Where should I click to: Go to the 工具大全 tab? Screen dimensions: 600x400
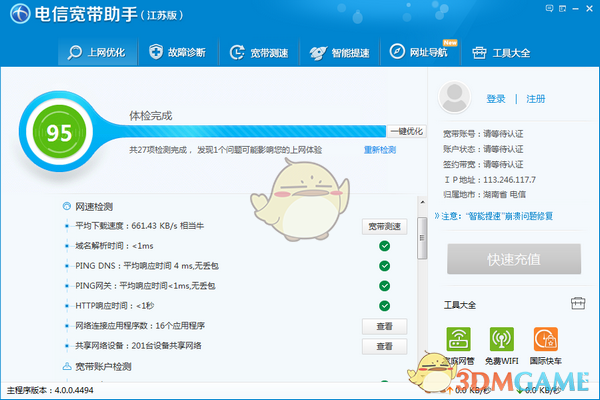(x=502, y=52)
